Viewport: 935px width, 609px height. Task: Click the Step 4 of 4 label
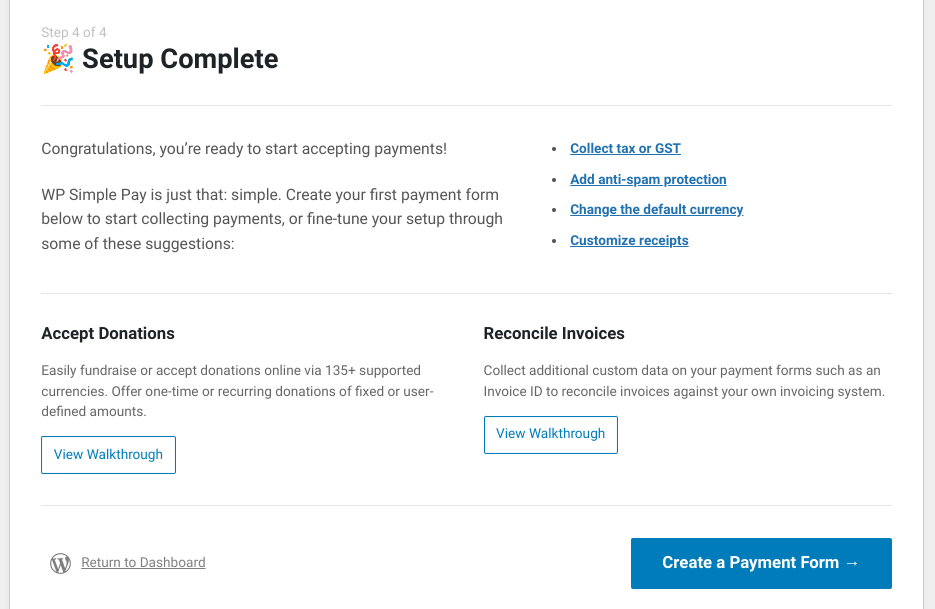click(72, 32)
